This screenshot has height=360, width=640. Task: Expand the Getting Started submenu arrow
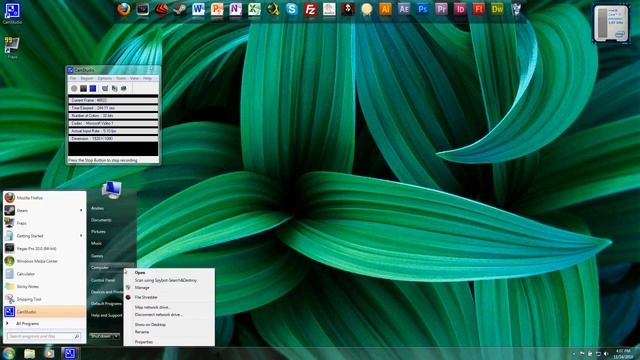point(81,236)
